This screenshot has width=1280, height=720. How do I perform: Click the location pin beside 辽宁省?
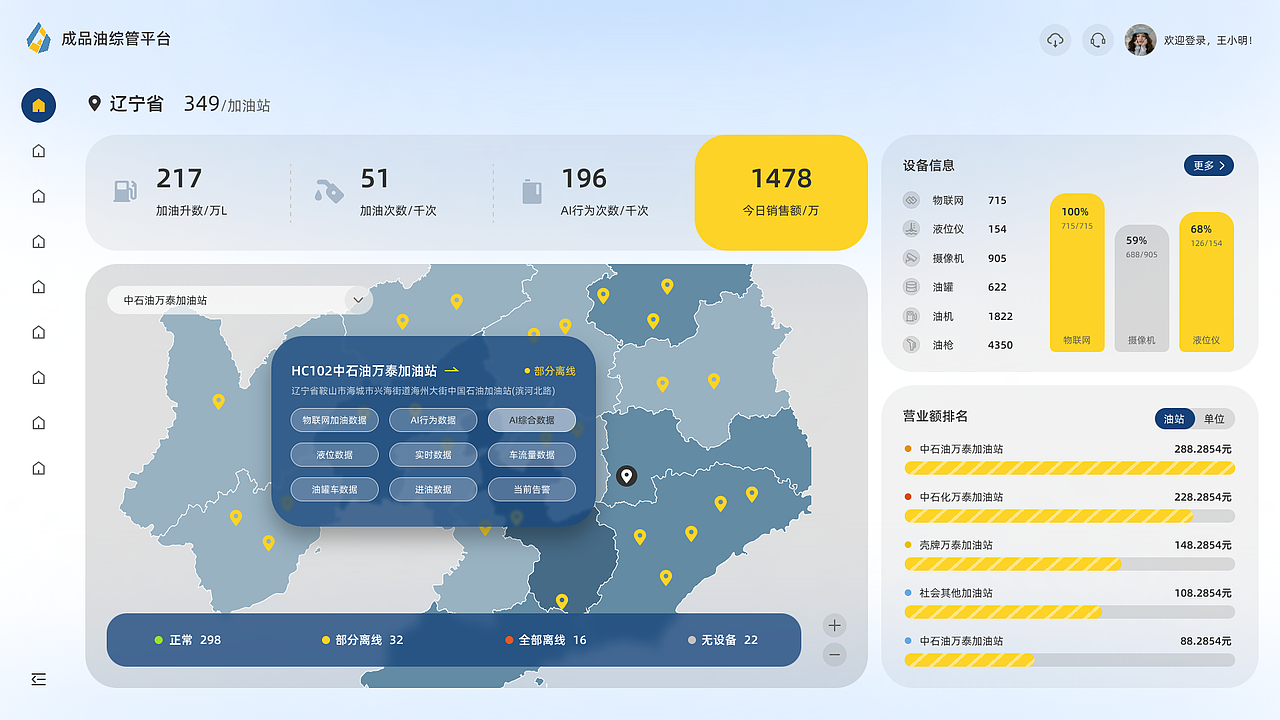point(95,103)
